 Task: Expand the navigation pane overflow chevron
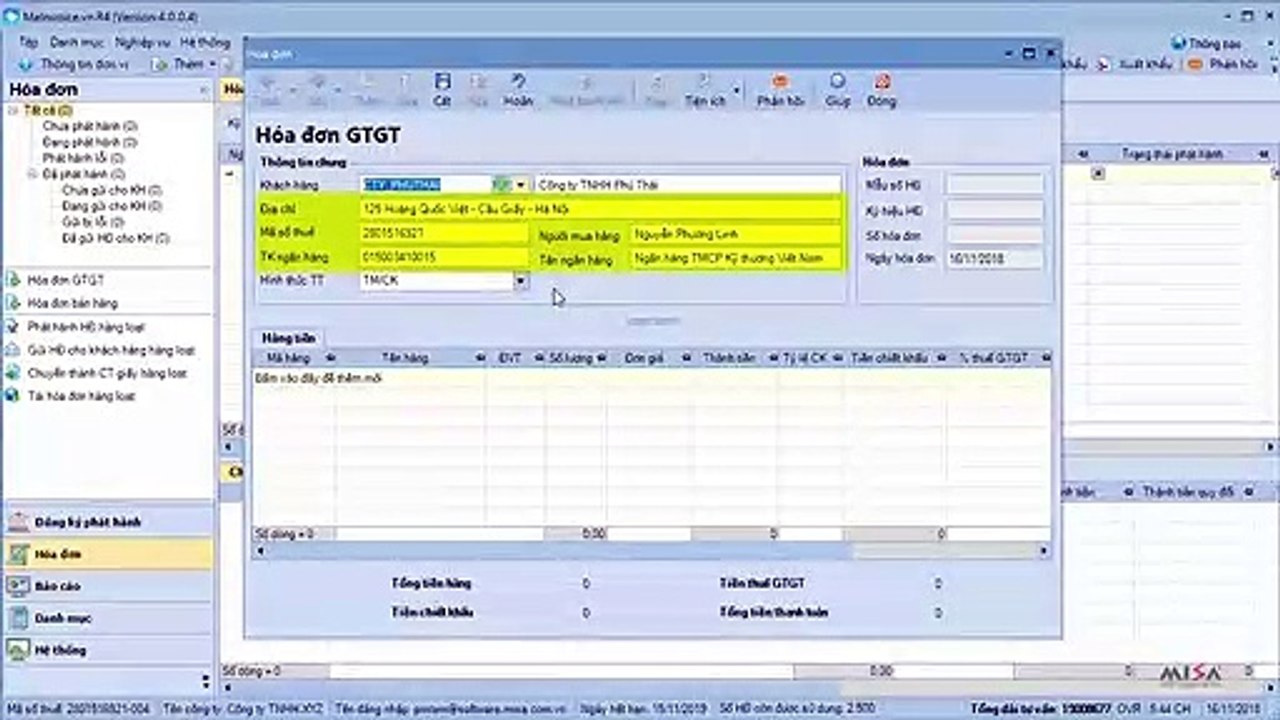(206, 682)
